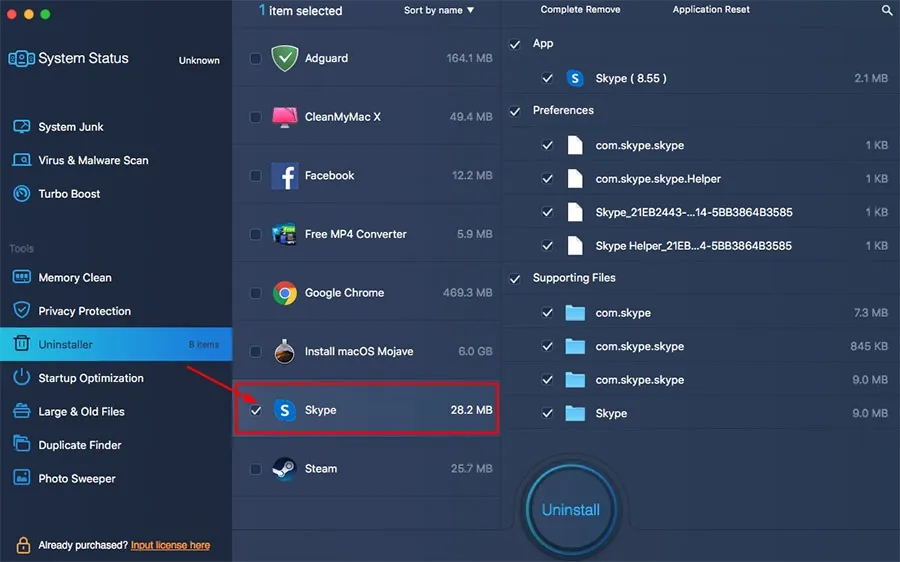Viewport: 900px width, 562px height.
Task: Switch to Complete Remove tab
Action: pyautogui.click(x=580, y=10)
